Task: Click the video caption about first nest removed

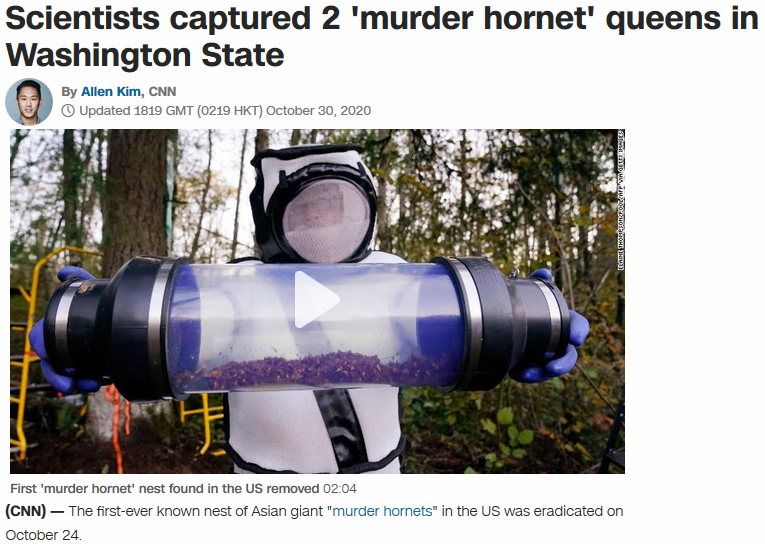Action: click(165, 488)
